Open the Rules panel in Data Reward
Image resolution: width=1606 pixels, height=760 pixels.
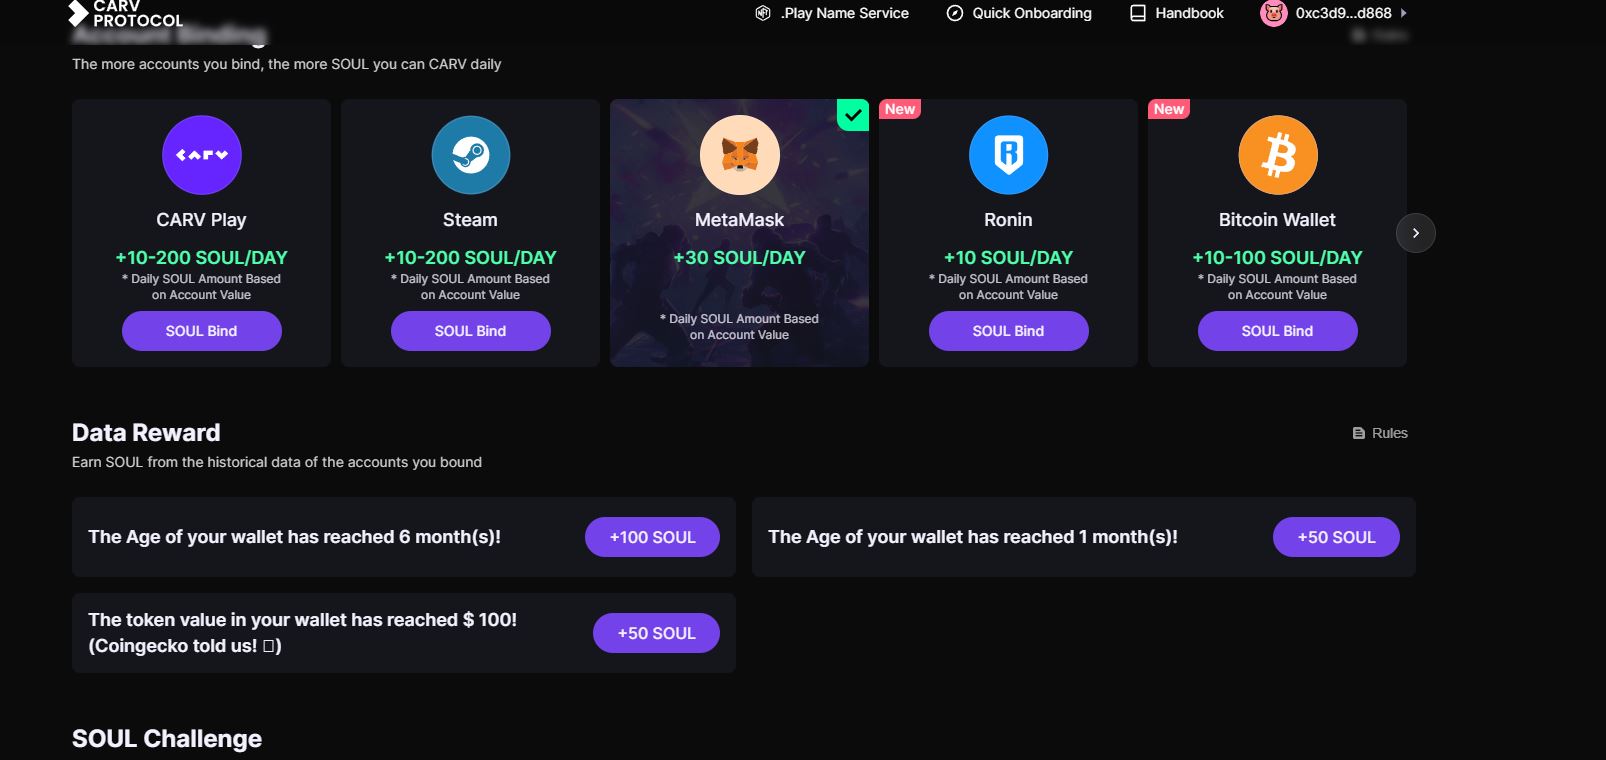(1380, 432)
